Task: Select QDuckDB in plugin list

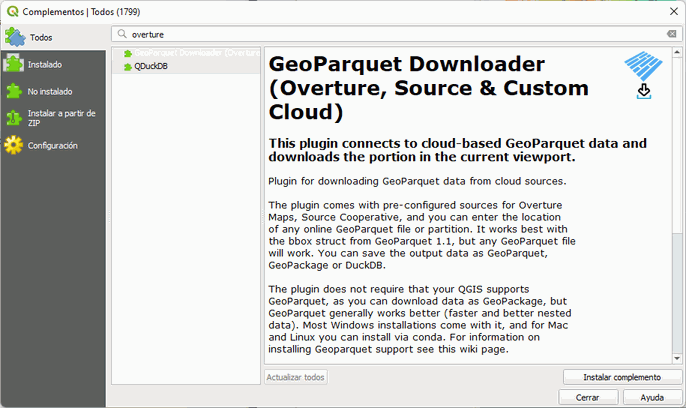Action: tap(186, 66)
